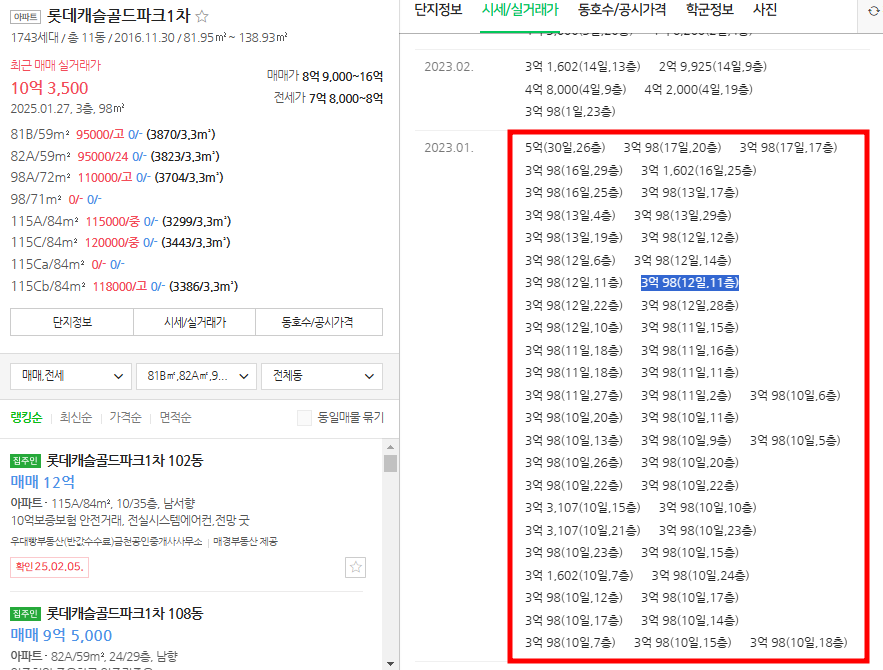The width and height of the screenshot is (883, 670).
Task: Select the 115A/84m² area row
Action: click(x=121, y=221)
